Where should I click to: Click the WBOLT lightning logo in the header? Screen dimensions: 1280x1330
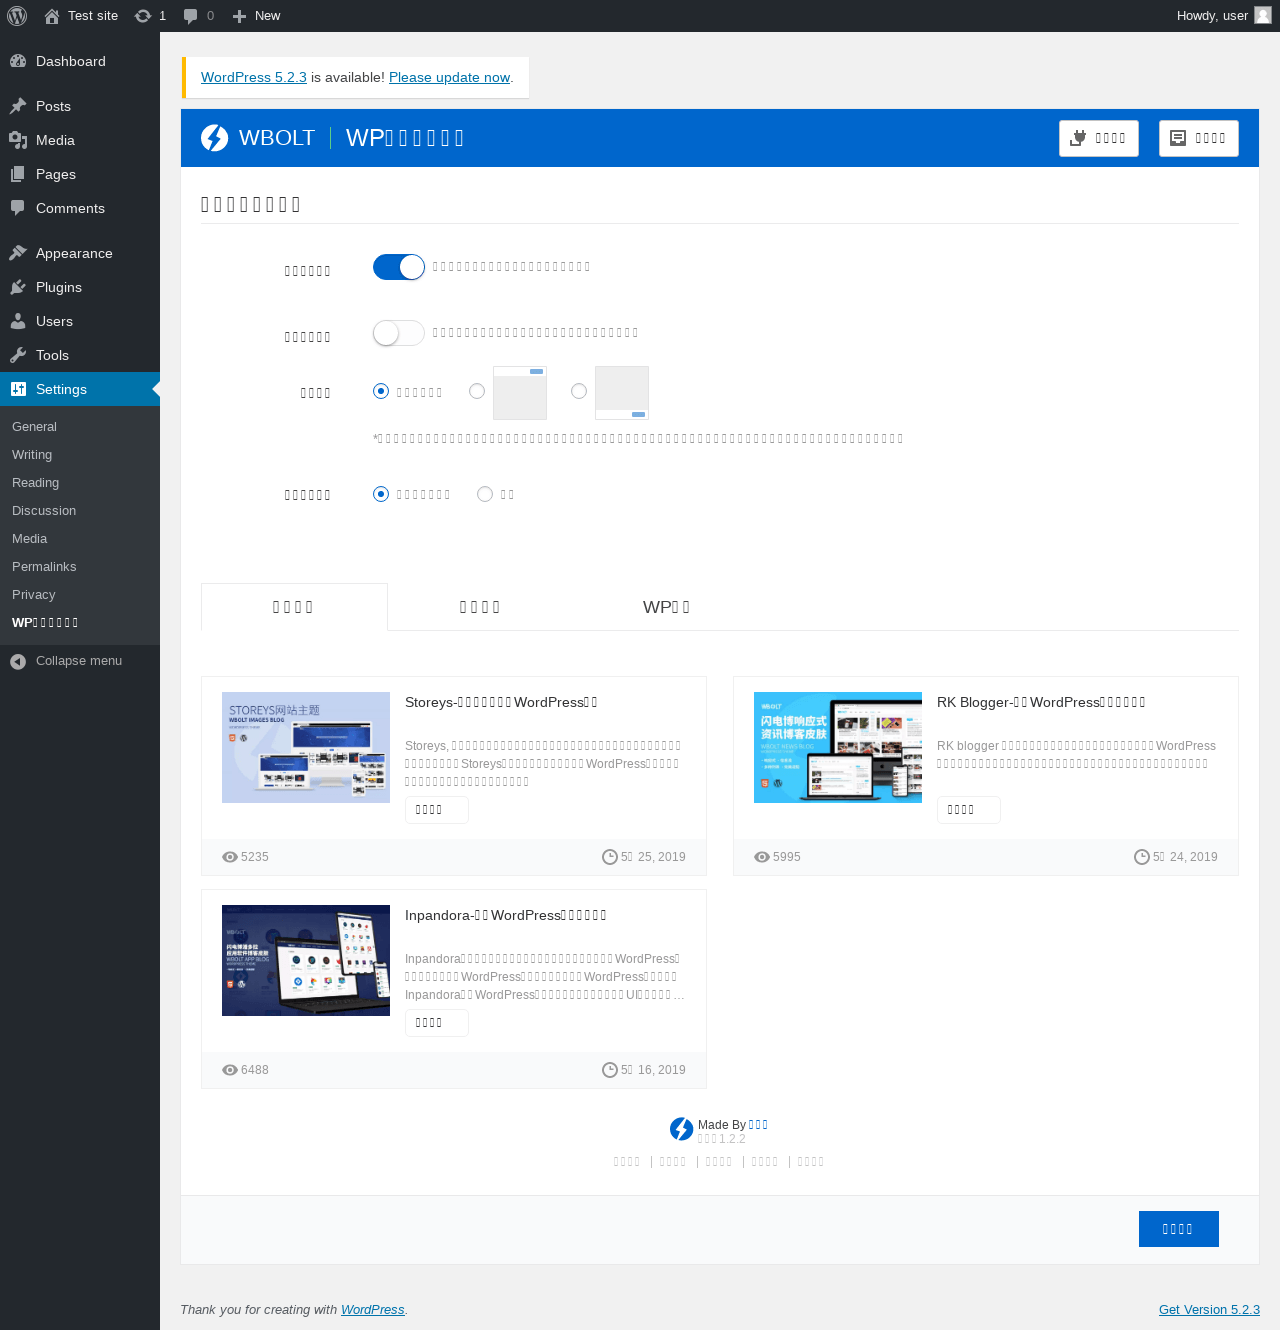pyautogui.click(x=214, y=138)
